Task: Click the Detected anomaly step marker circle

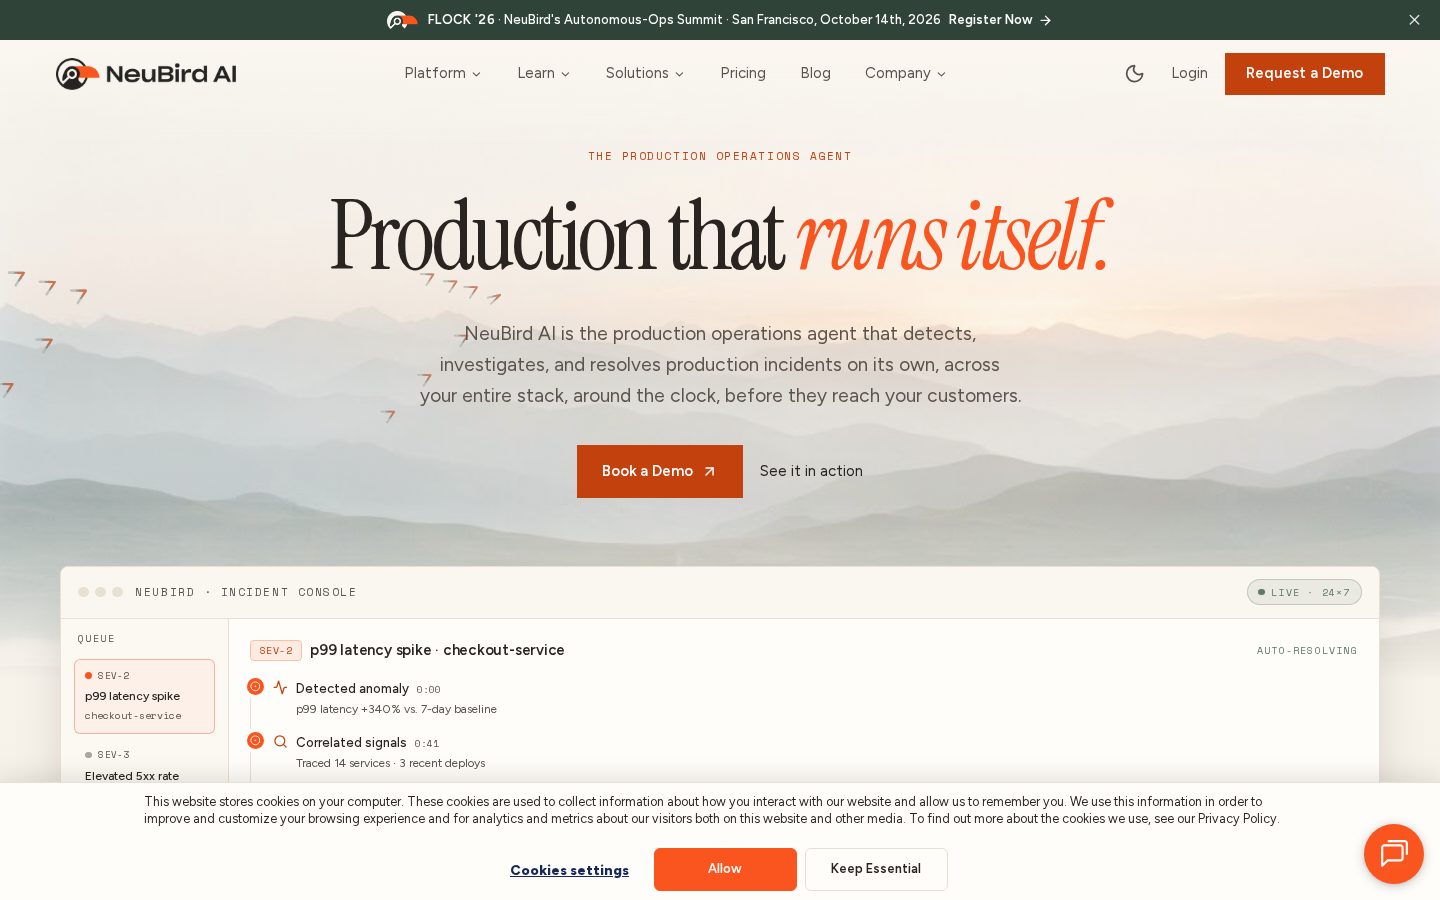Action: click(255, 687)
